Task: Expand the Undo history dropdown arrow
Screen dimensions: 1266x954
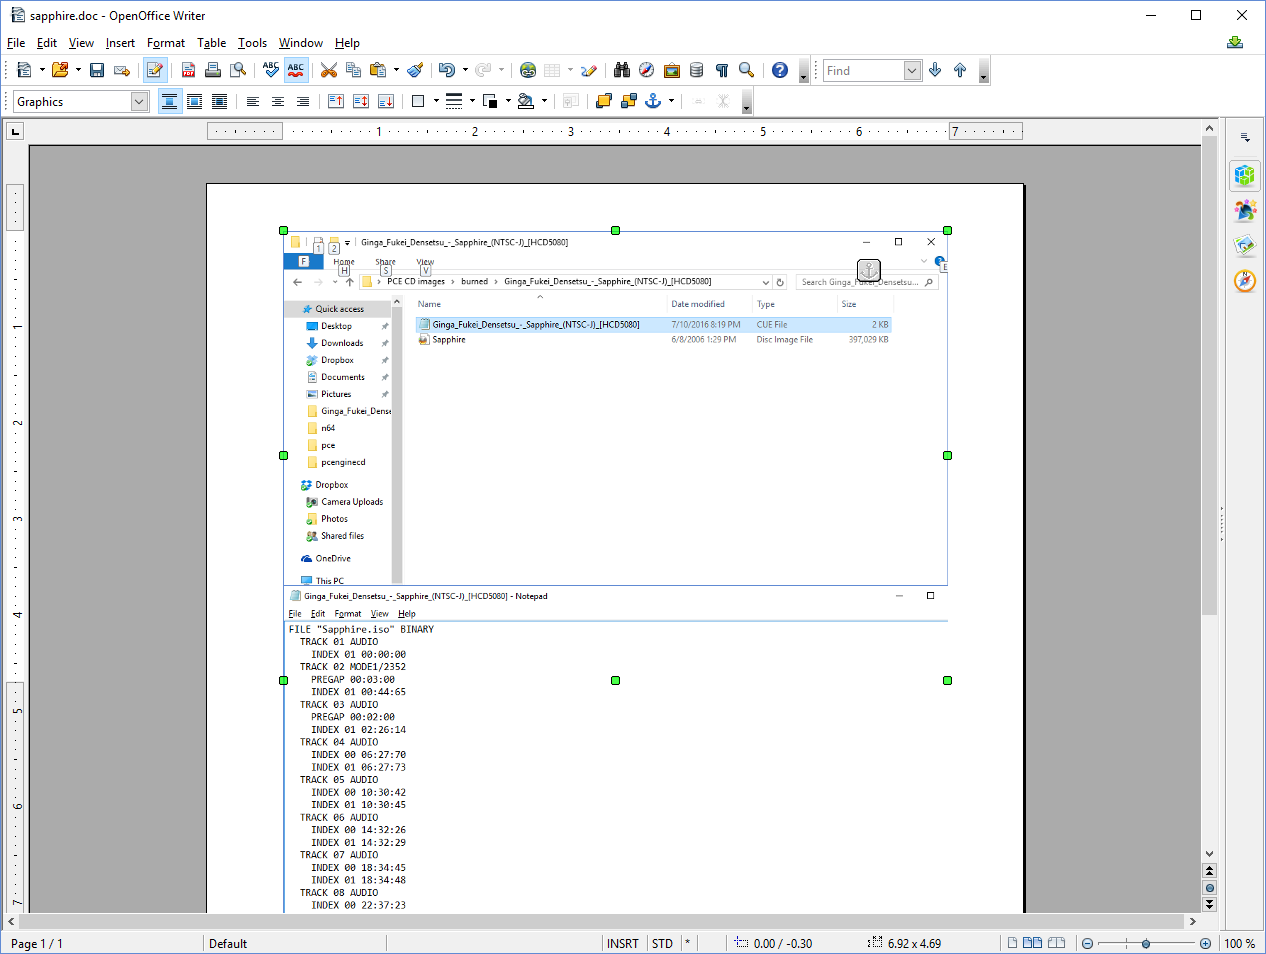Action: tap(465, 70)
